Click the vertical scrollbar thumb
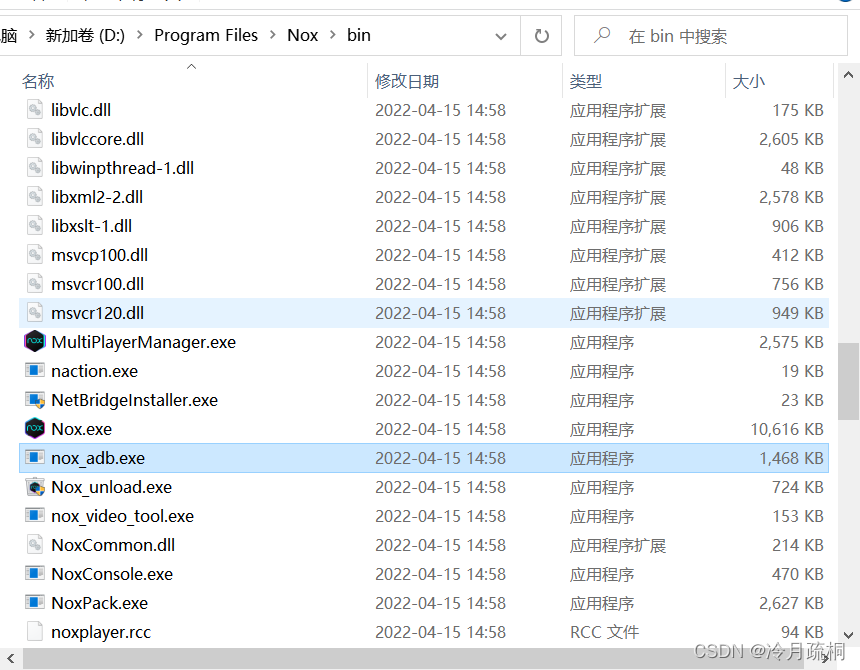 [x=848, y=381]
